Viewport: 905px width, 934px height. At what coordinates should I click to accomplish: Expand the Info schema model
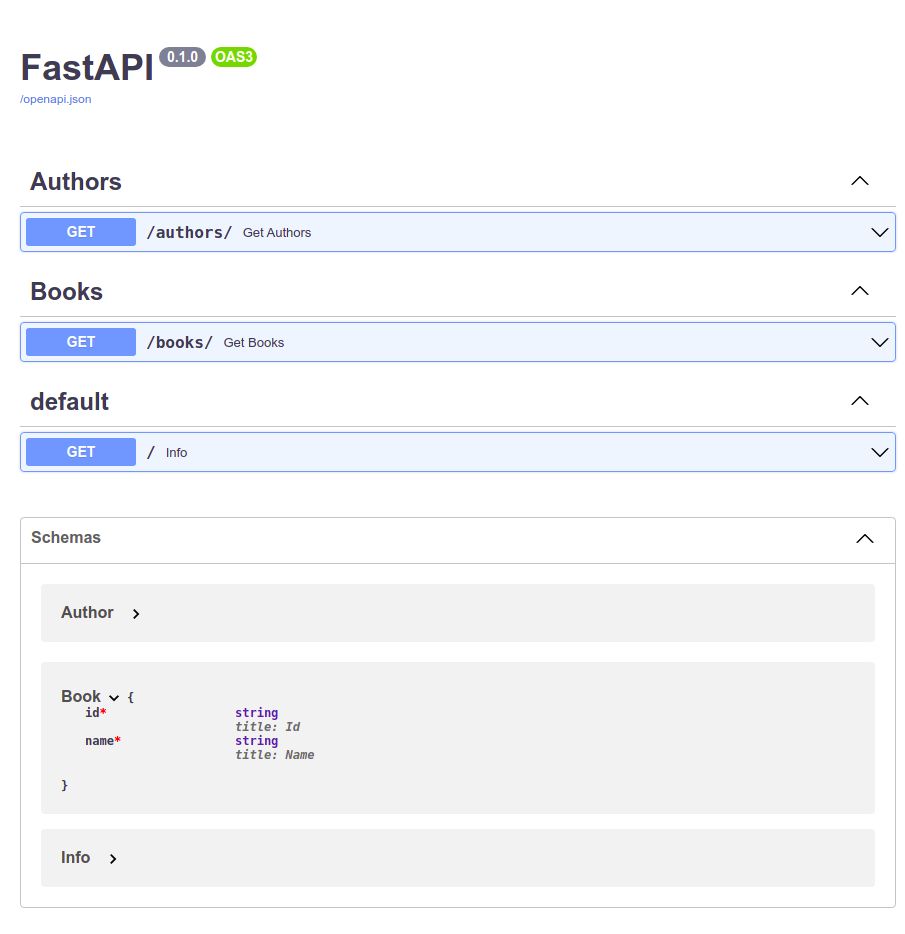point(113,858)
